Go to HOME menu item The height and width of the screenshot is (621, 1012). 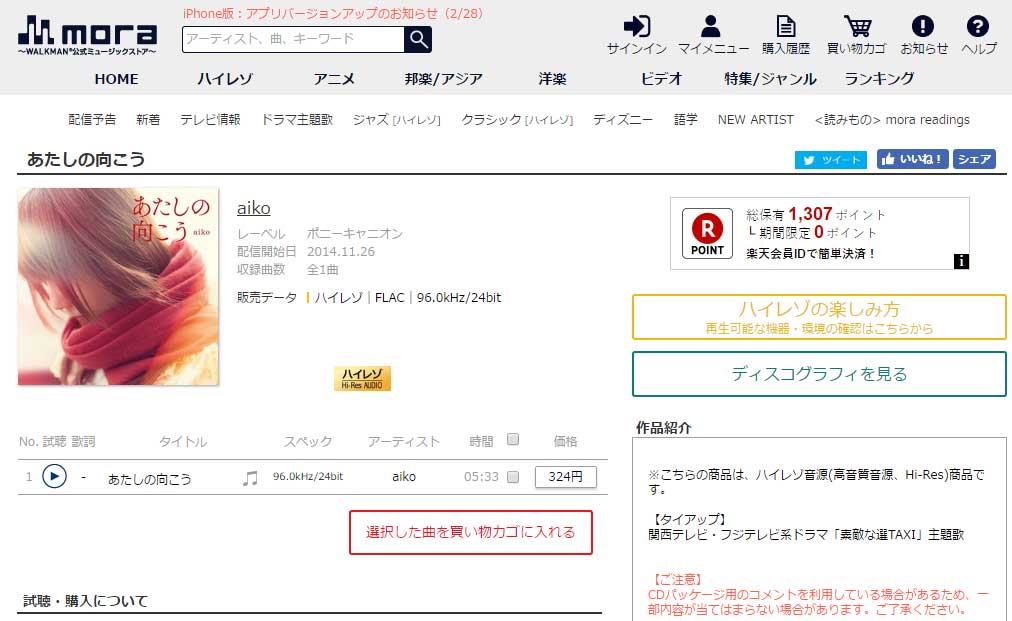tap(116, 79)
